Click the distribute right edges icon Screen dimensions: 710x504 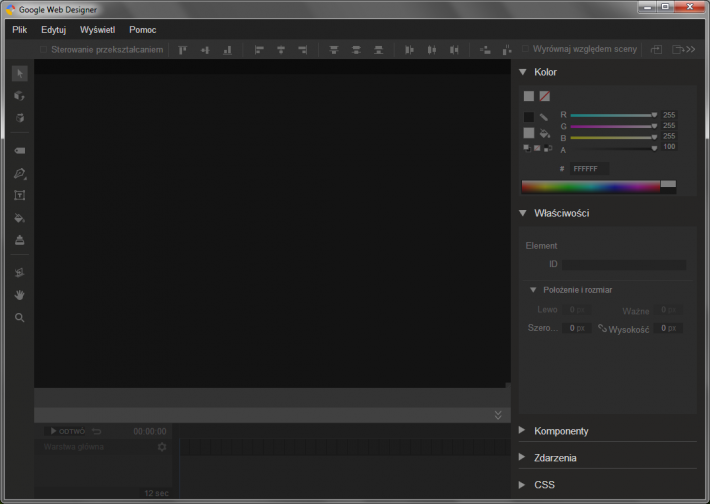[454, 50]
